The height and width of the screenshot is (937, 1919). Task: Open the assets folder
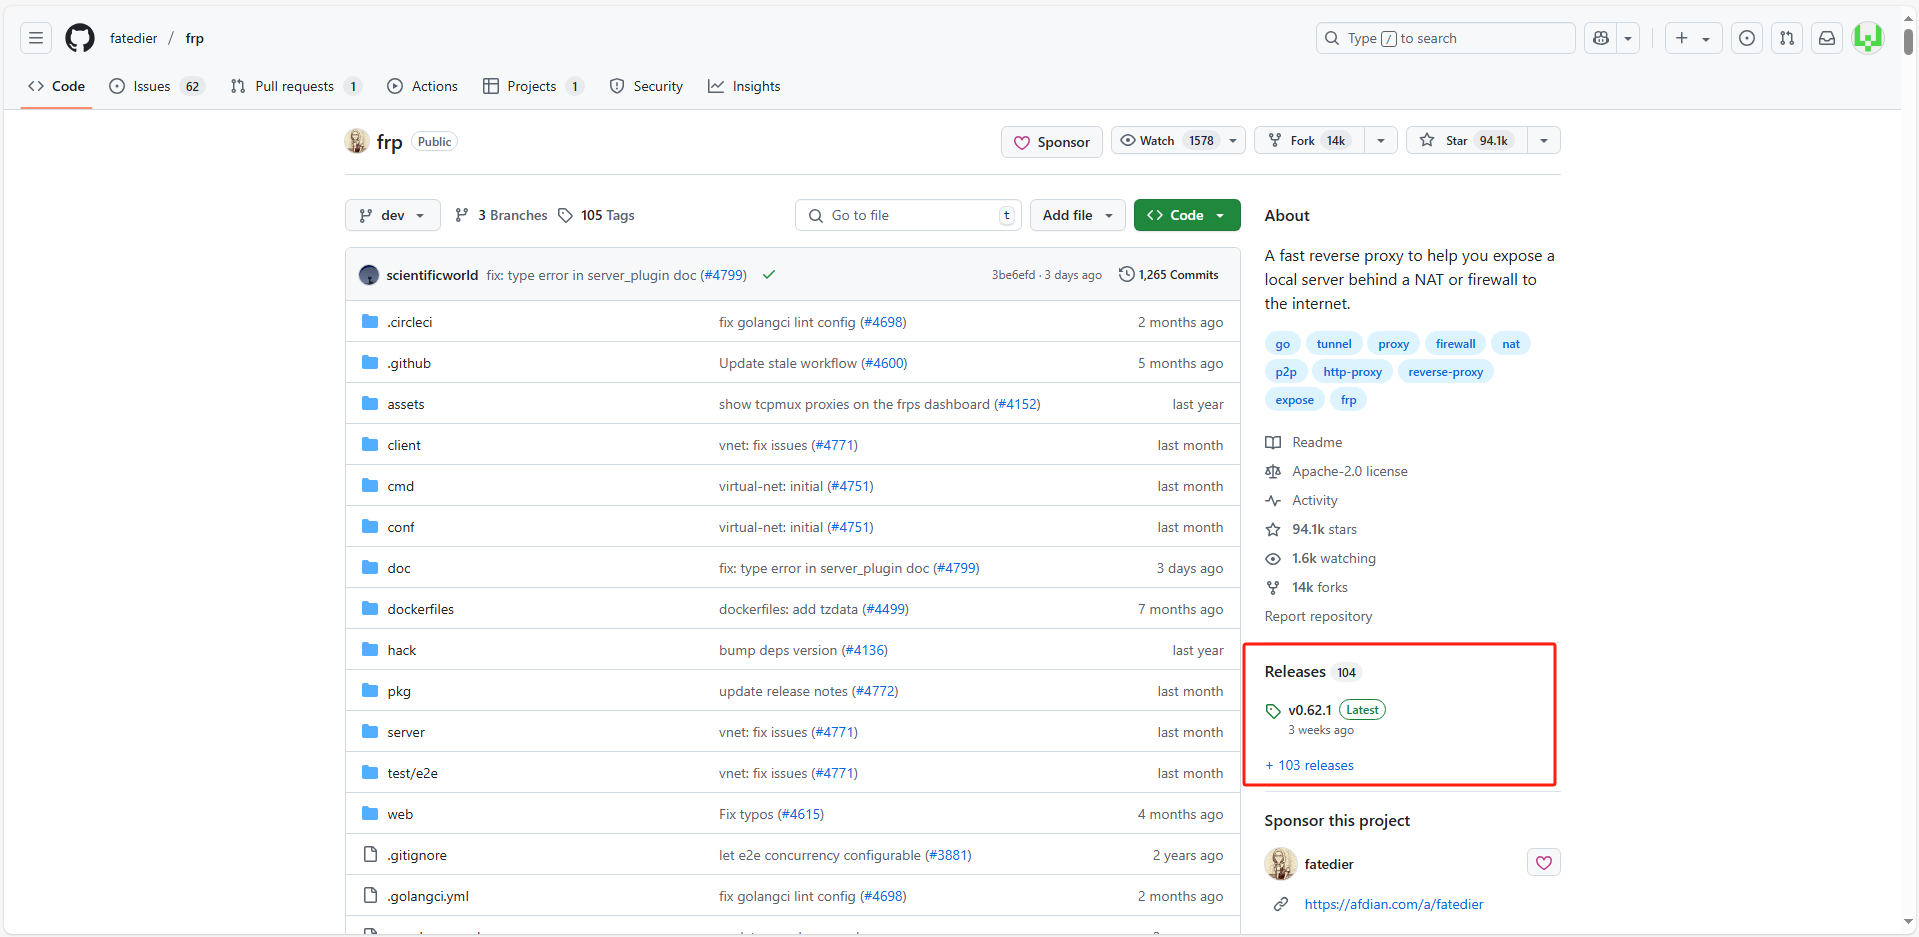pyautogui.click(x=406, y=404)
